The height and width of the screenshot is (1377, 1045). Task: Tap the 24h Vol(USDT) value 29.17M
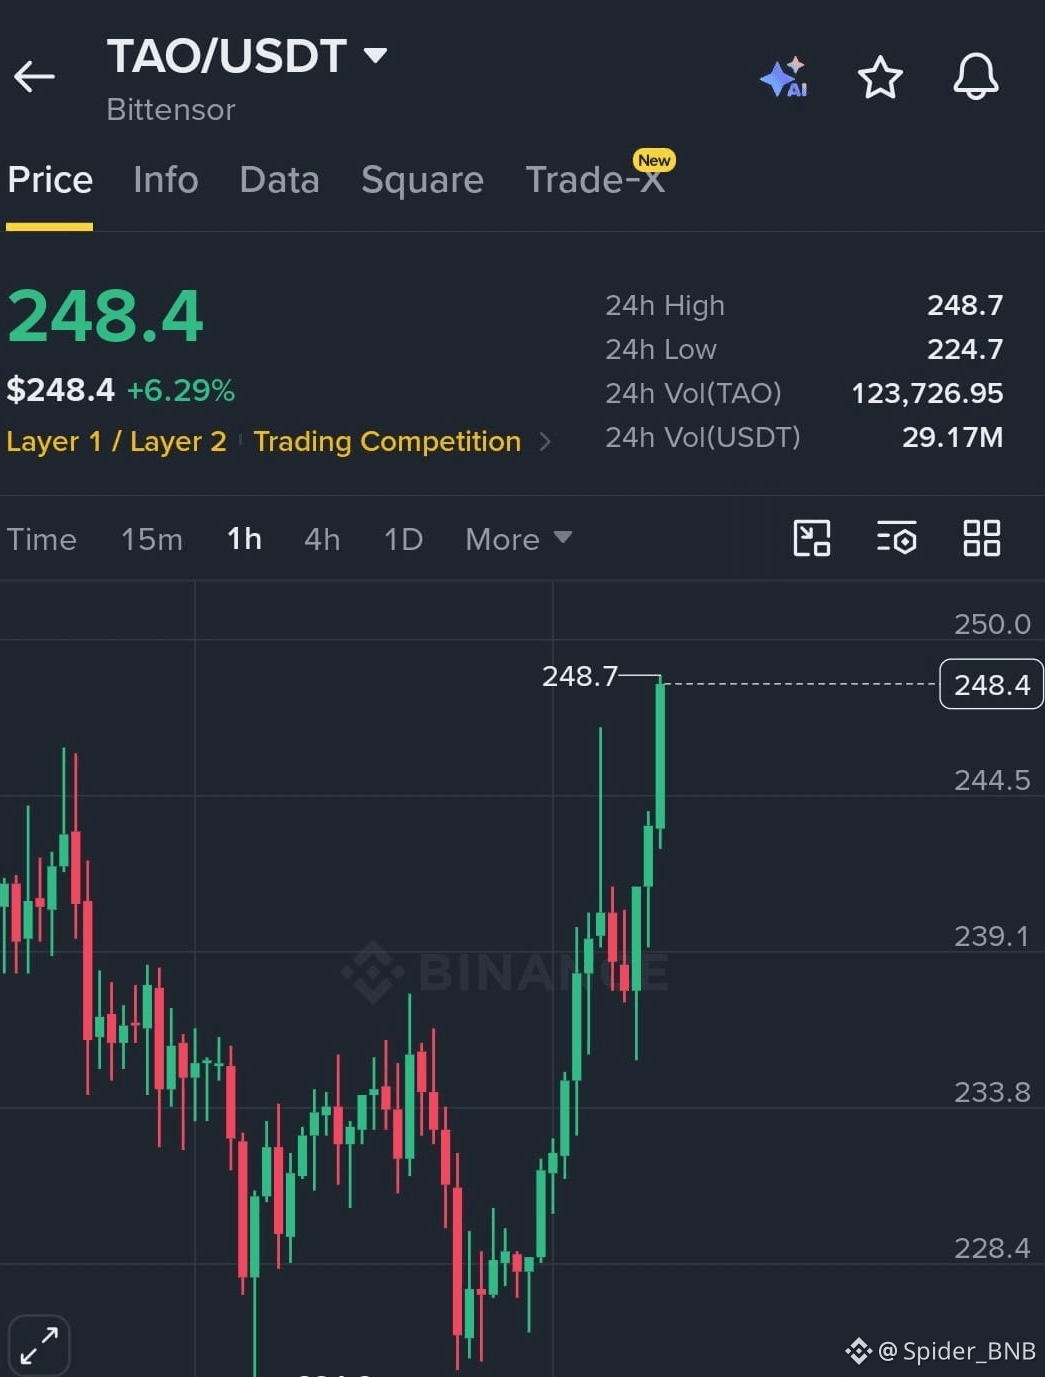pos(953,437)
